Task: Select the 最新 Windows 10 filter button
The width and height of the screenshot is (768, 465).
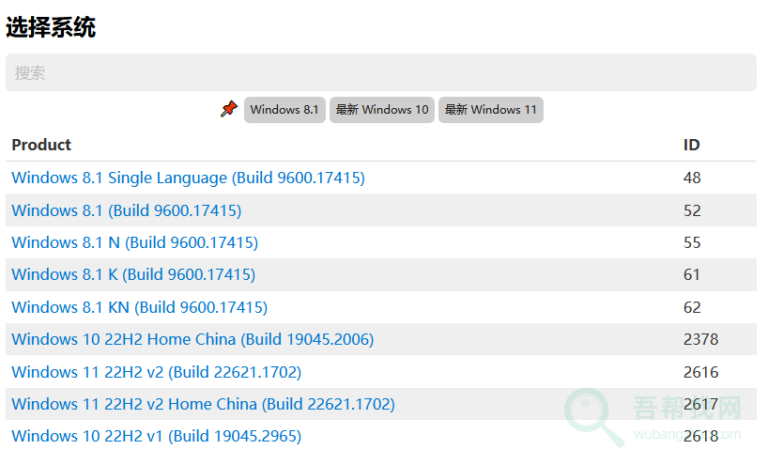Action: click(382, 110)
